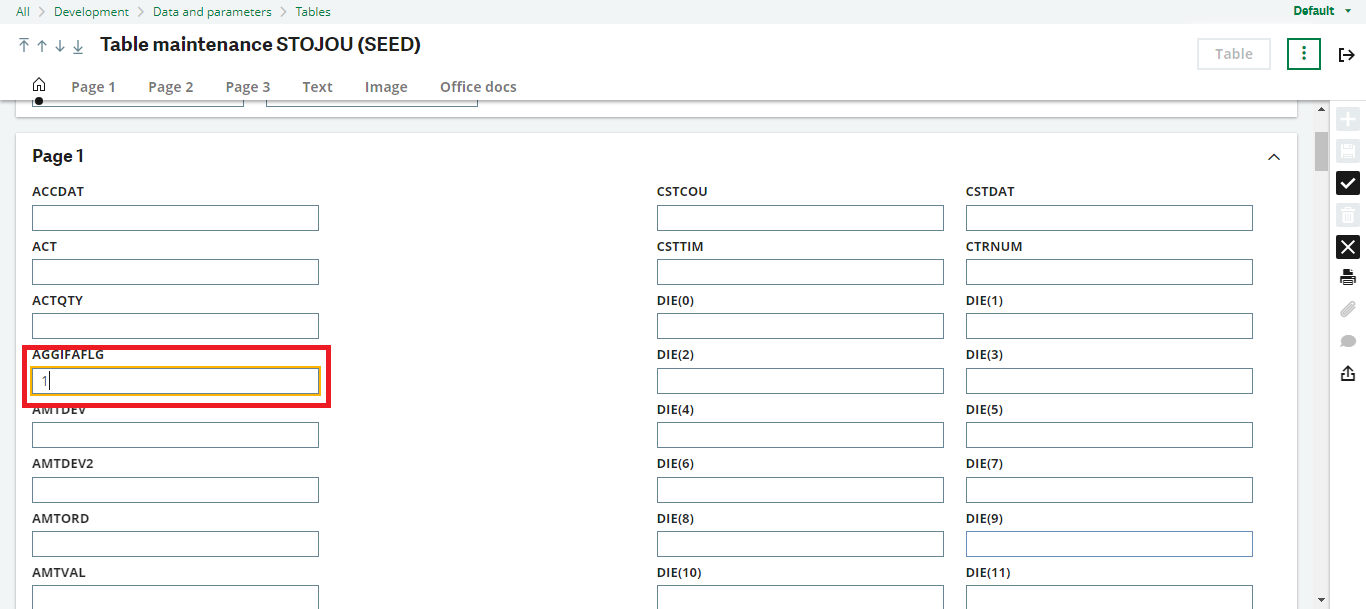Click the export/share icon in right panel
Image resolution: width=1366 pixels, height=609 pixels.
click(1347, 373)
